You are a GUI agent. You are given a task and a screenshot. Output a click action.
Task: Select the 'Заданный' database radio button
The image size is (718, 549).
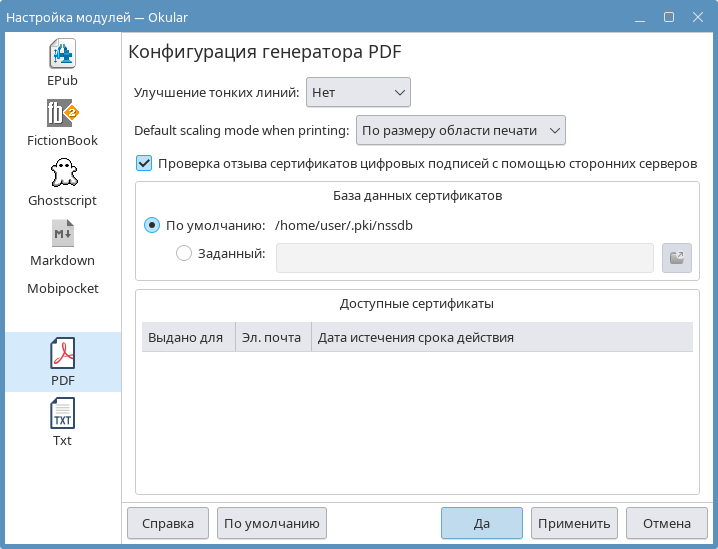pos(184,254)
